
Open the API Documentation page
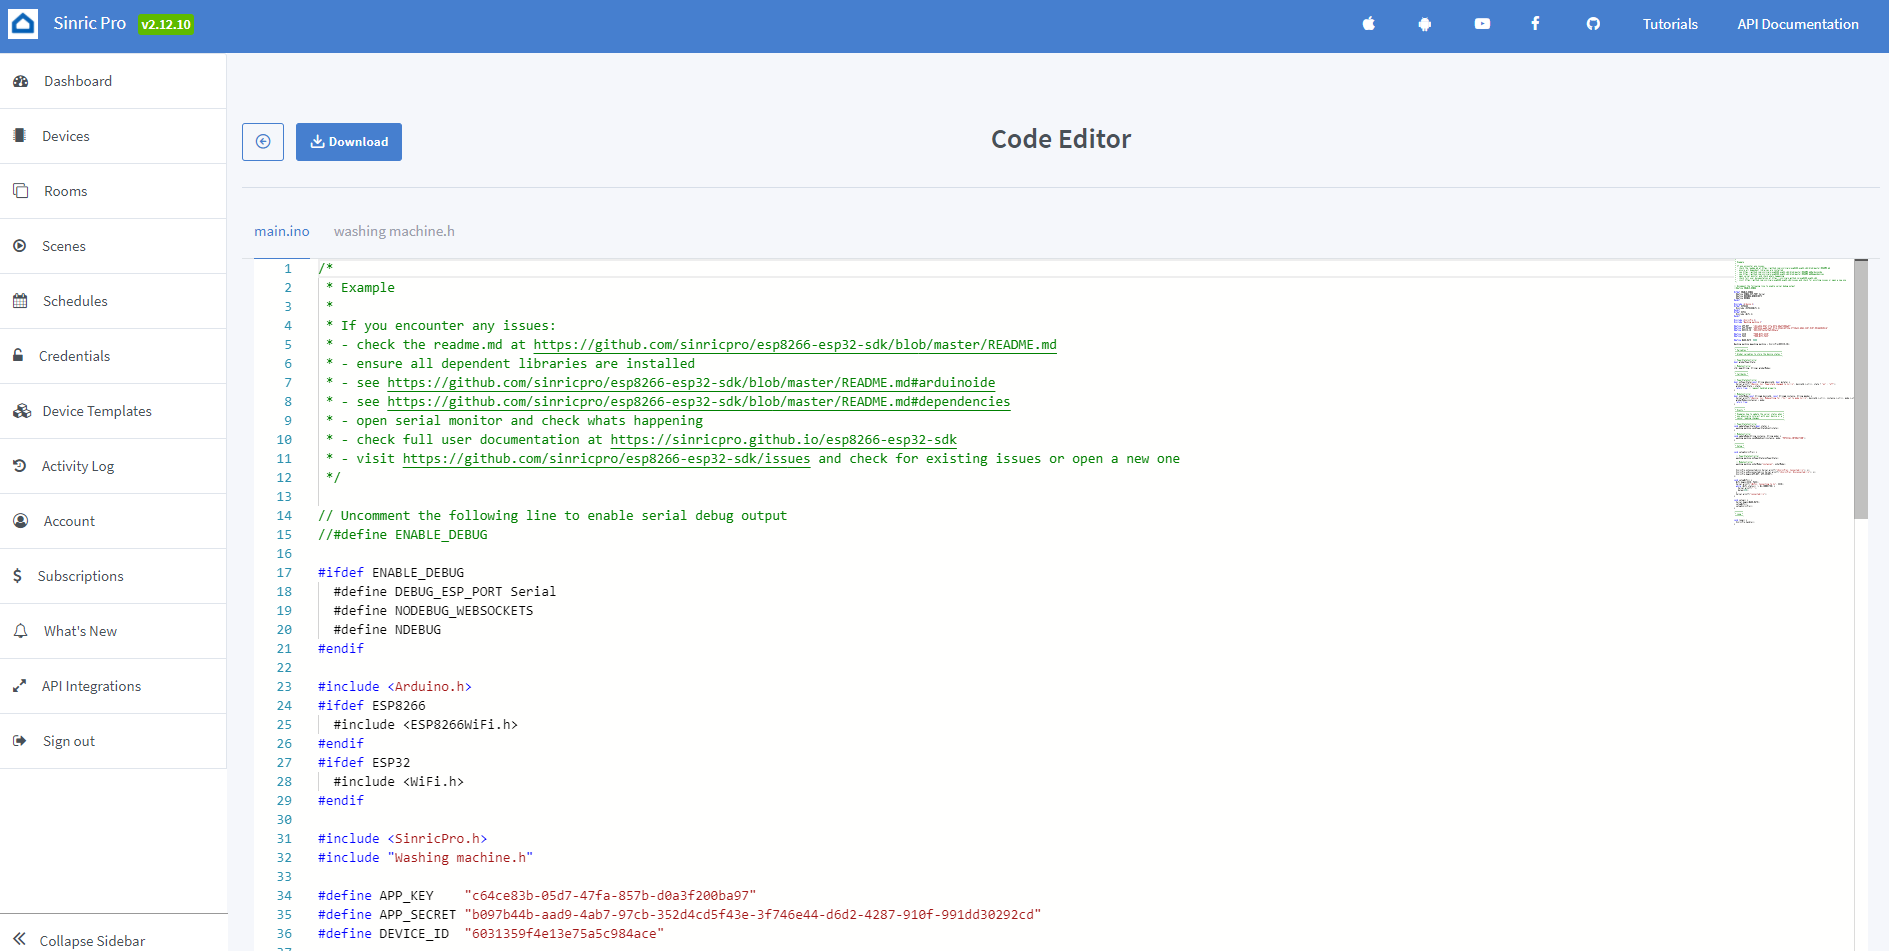point(1797,23)
